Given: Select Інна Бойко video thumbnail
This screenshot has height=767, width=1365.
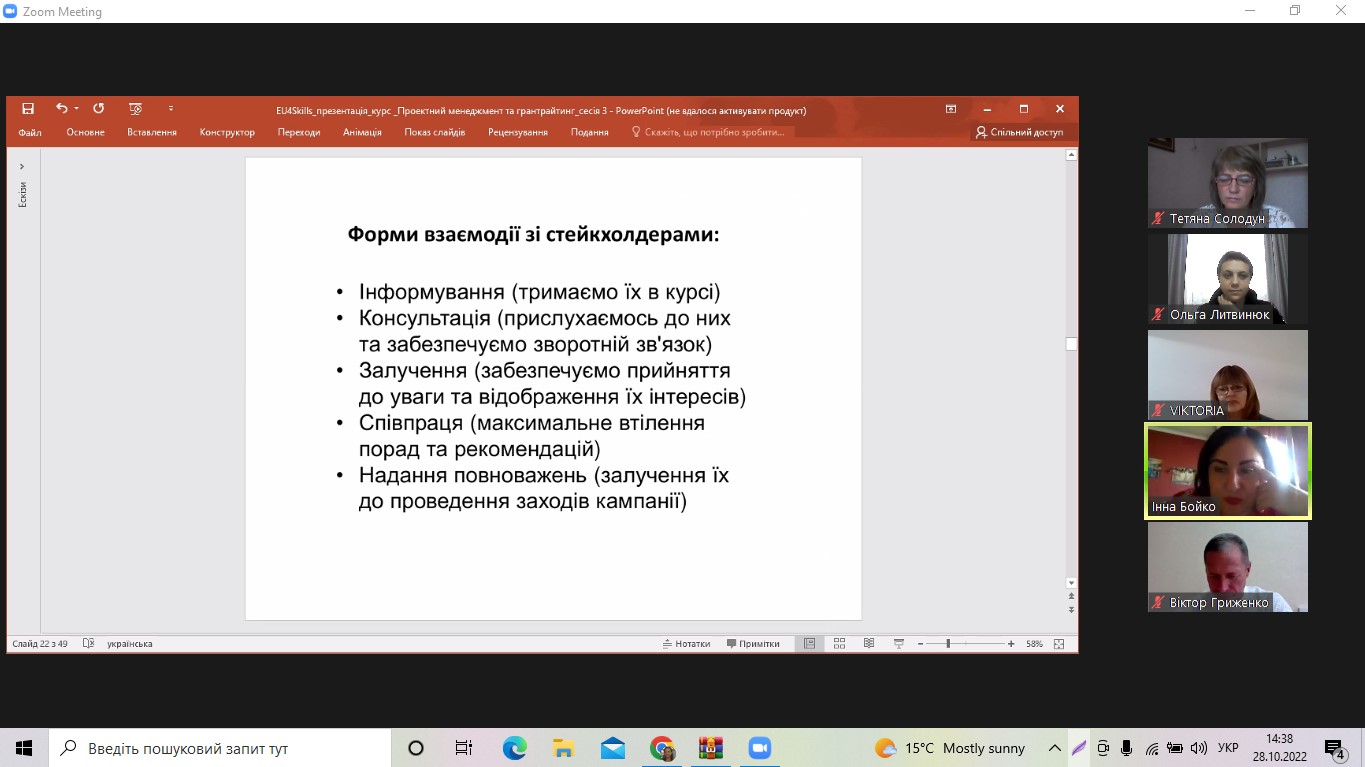Looking at the screenshot, I should 1227,472.
